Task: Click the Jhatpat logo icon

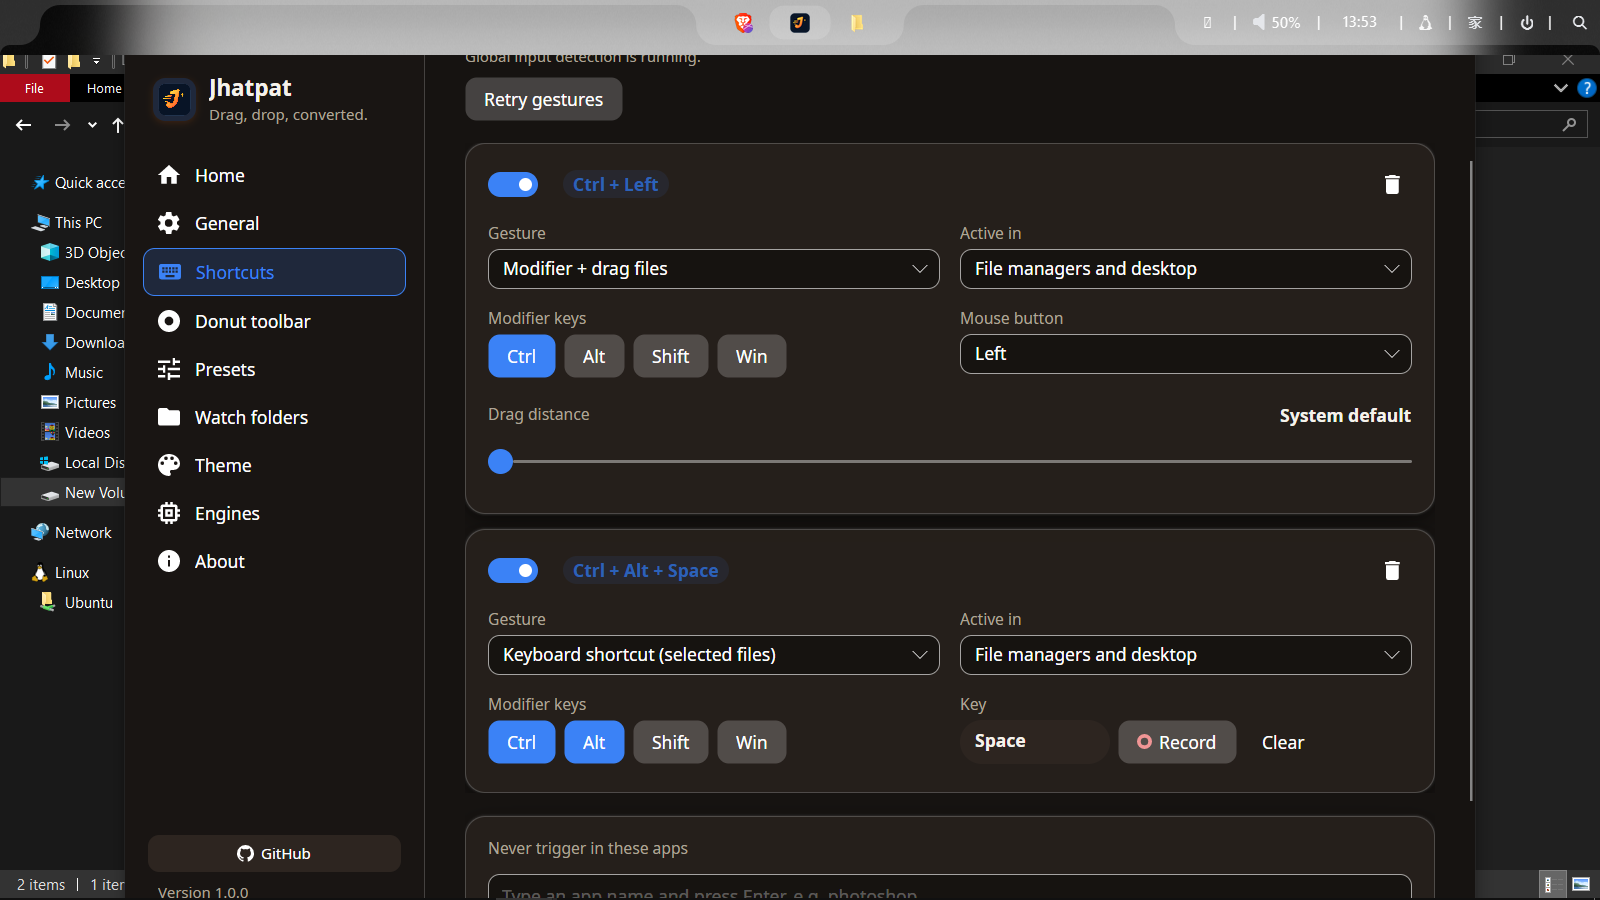Action: (x=175, y=99)
